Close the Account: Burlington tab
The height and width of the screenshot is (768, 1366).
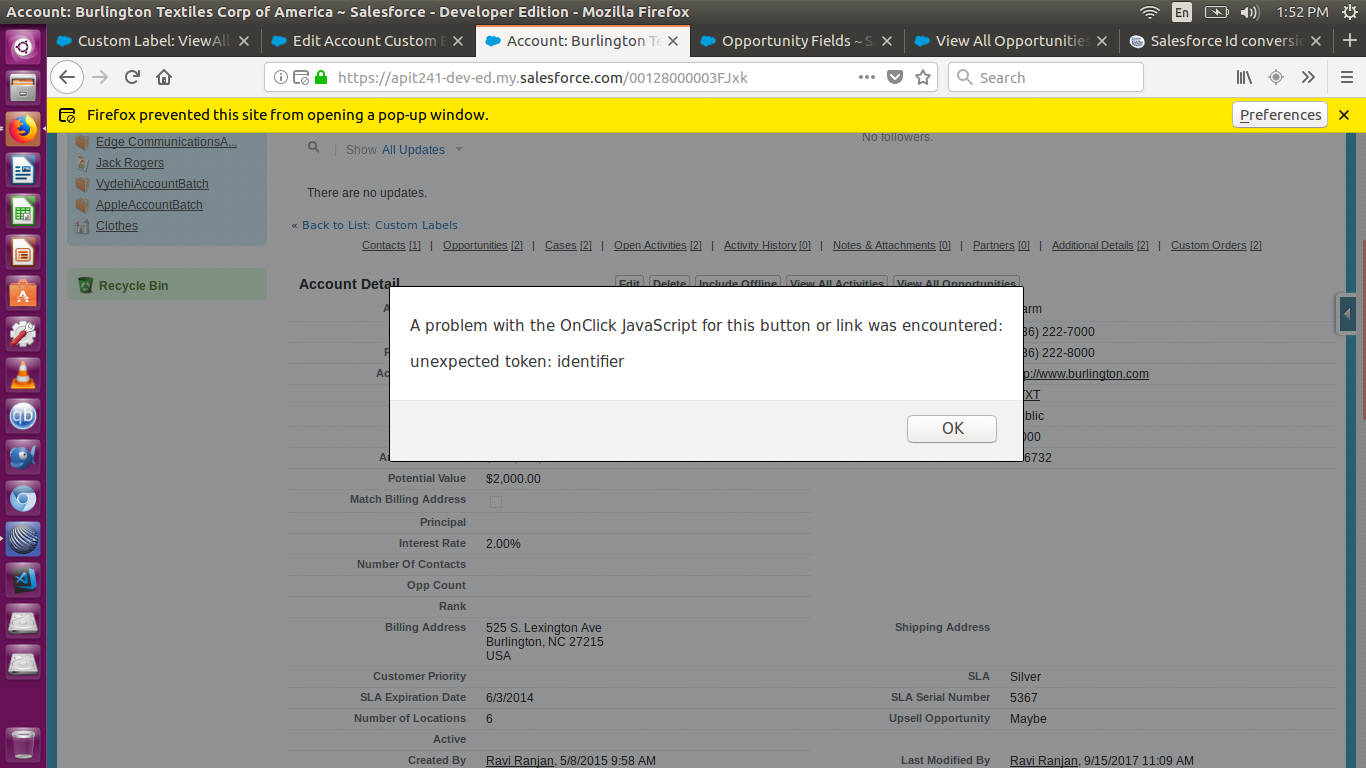coord(673,41)
